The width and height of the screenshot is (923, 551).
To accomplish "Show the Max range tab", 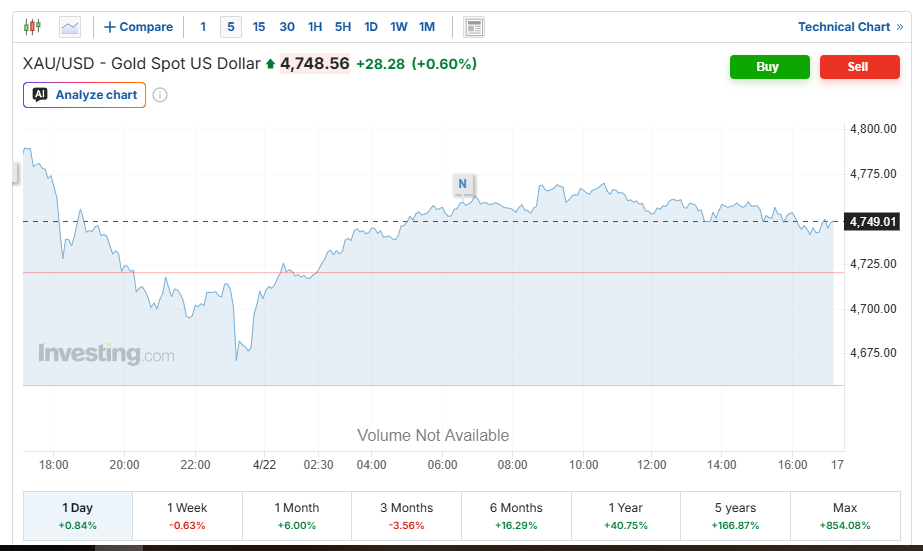I will pyautogui.click(x=844, y=516).
